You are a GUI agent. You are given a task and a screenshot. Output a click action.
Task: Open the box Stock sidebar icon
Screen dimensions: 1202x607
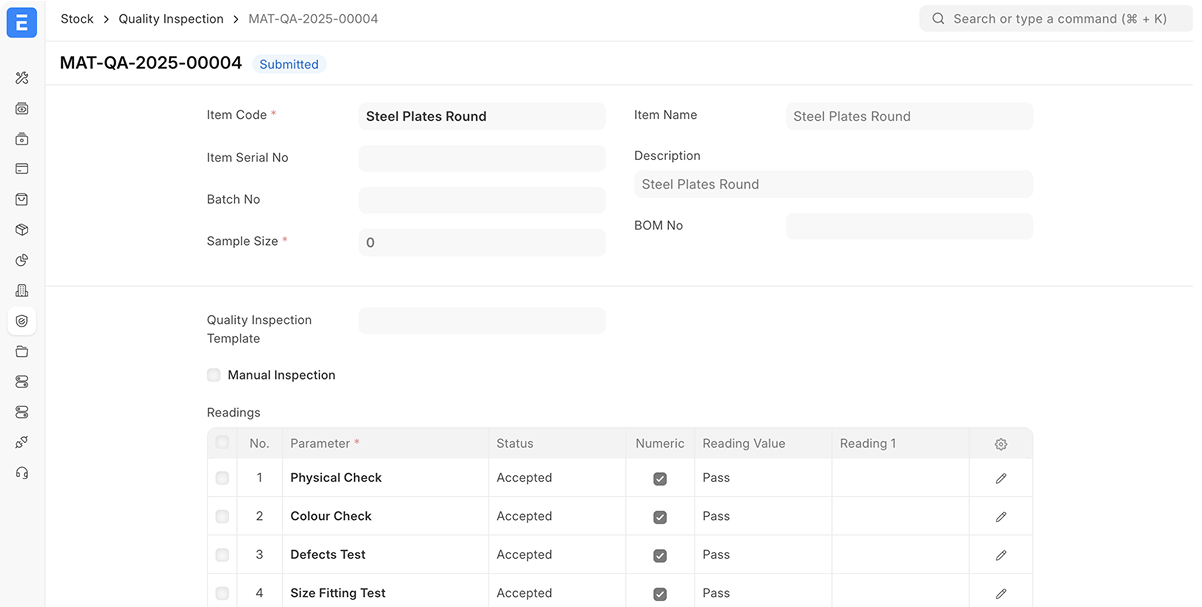[22, 230]
